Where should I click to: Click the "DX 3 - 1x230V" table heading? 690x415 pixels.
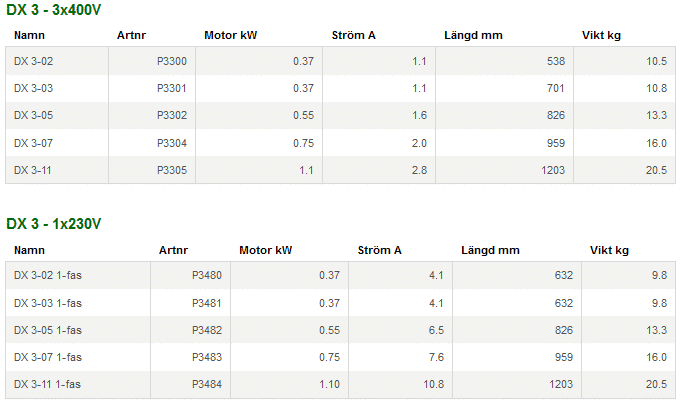(x=54, y=224)
